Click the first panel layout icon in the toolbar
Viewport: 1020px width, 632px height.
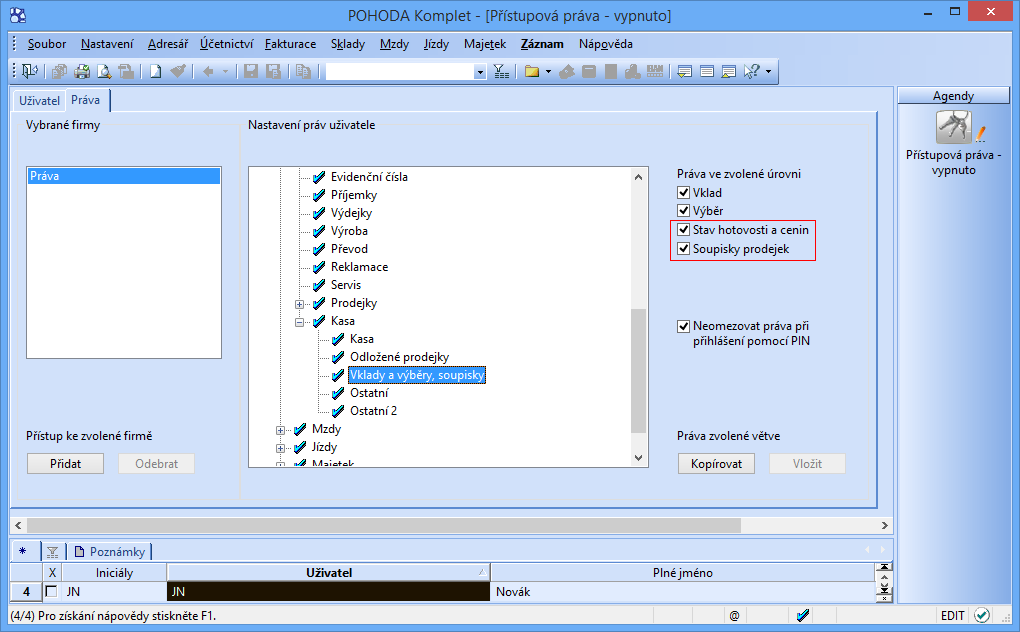pos(684,71)
